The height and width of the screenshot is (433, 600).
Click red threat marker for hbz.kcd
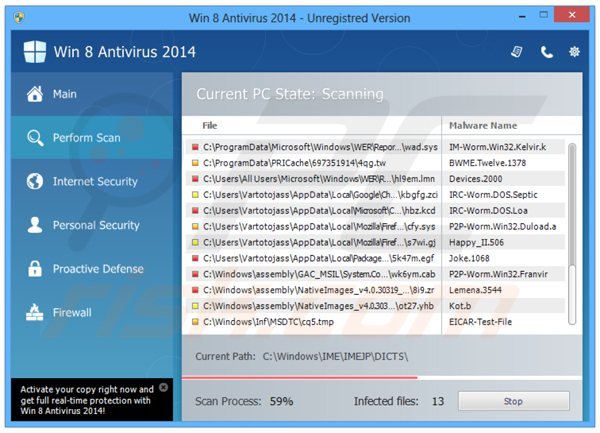[195, 210]
